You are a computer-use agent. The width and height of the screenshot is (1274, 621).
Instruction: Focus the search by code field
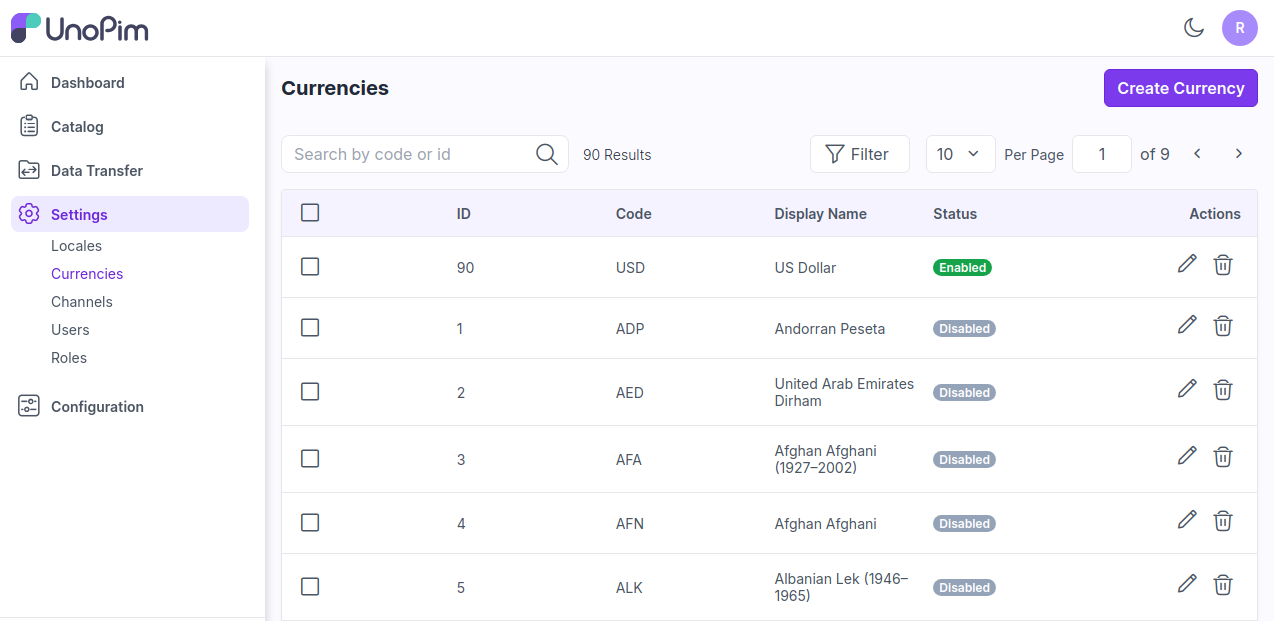pos(410,154)
